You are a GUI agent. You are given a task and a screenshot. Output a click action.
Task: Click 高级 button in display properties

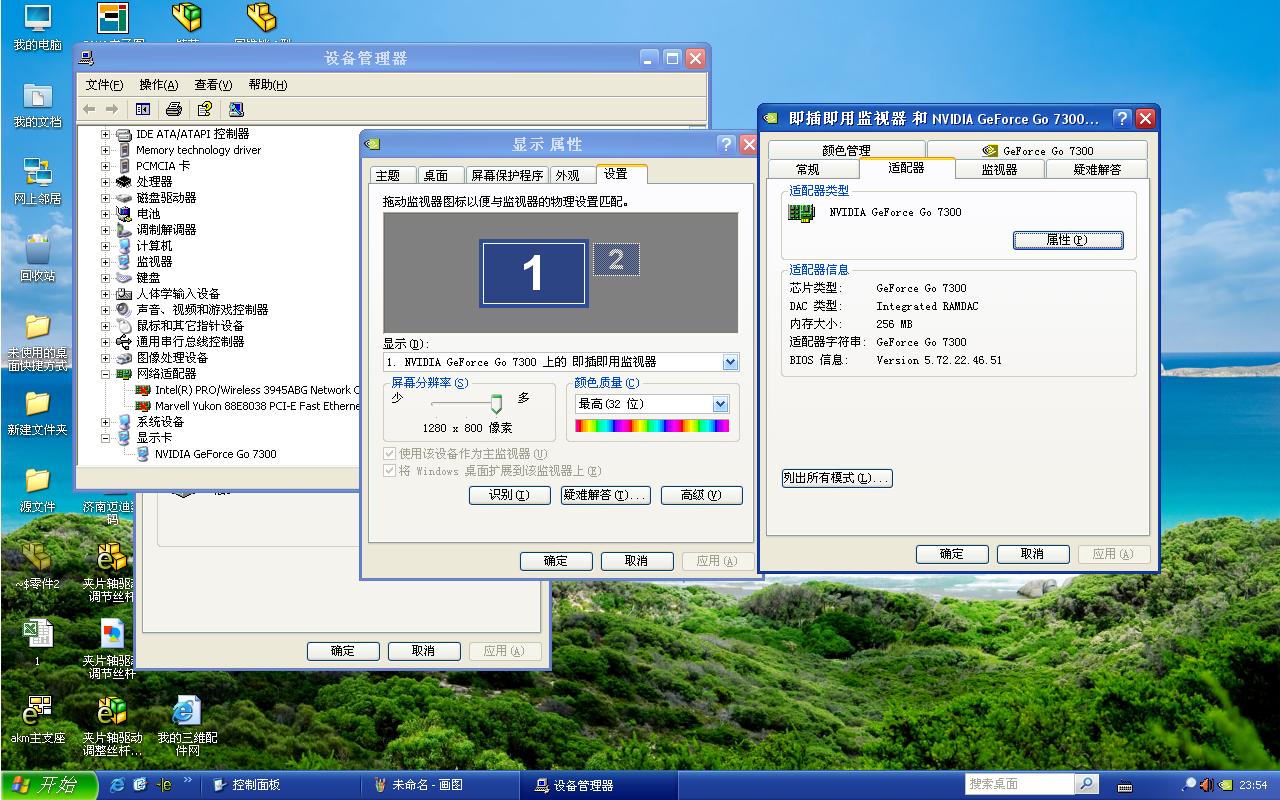(x=701, y=495)
